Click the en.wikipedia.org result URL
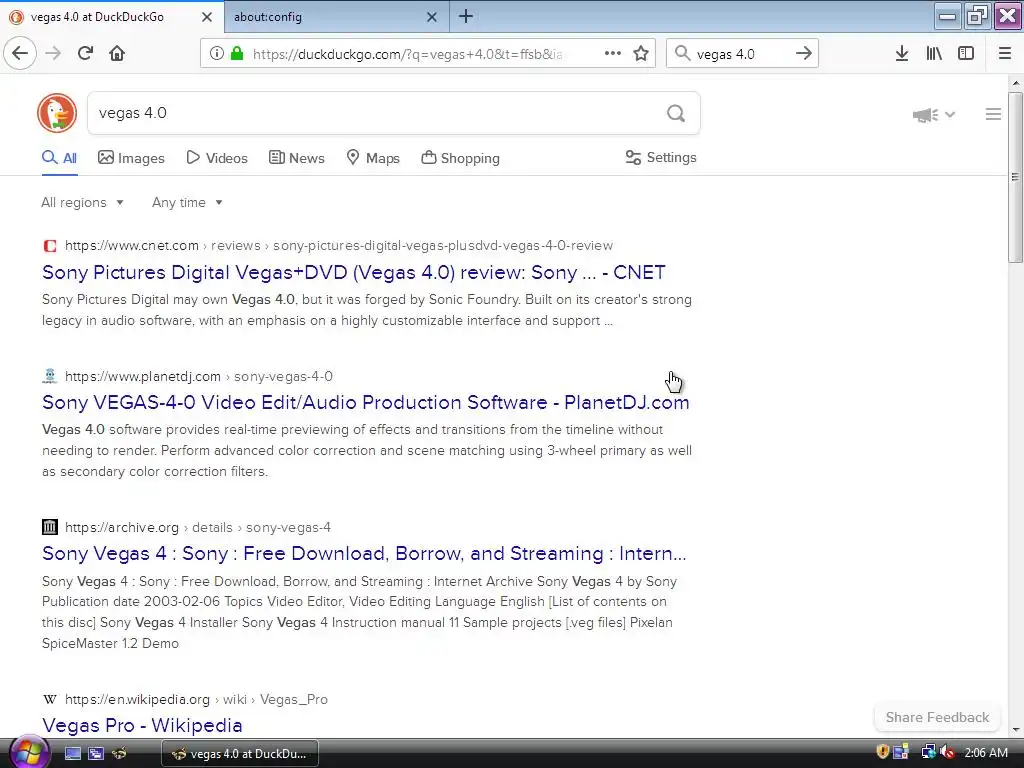This screenshot has height=768, width=1024. (x=196, y=699)
